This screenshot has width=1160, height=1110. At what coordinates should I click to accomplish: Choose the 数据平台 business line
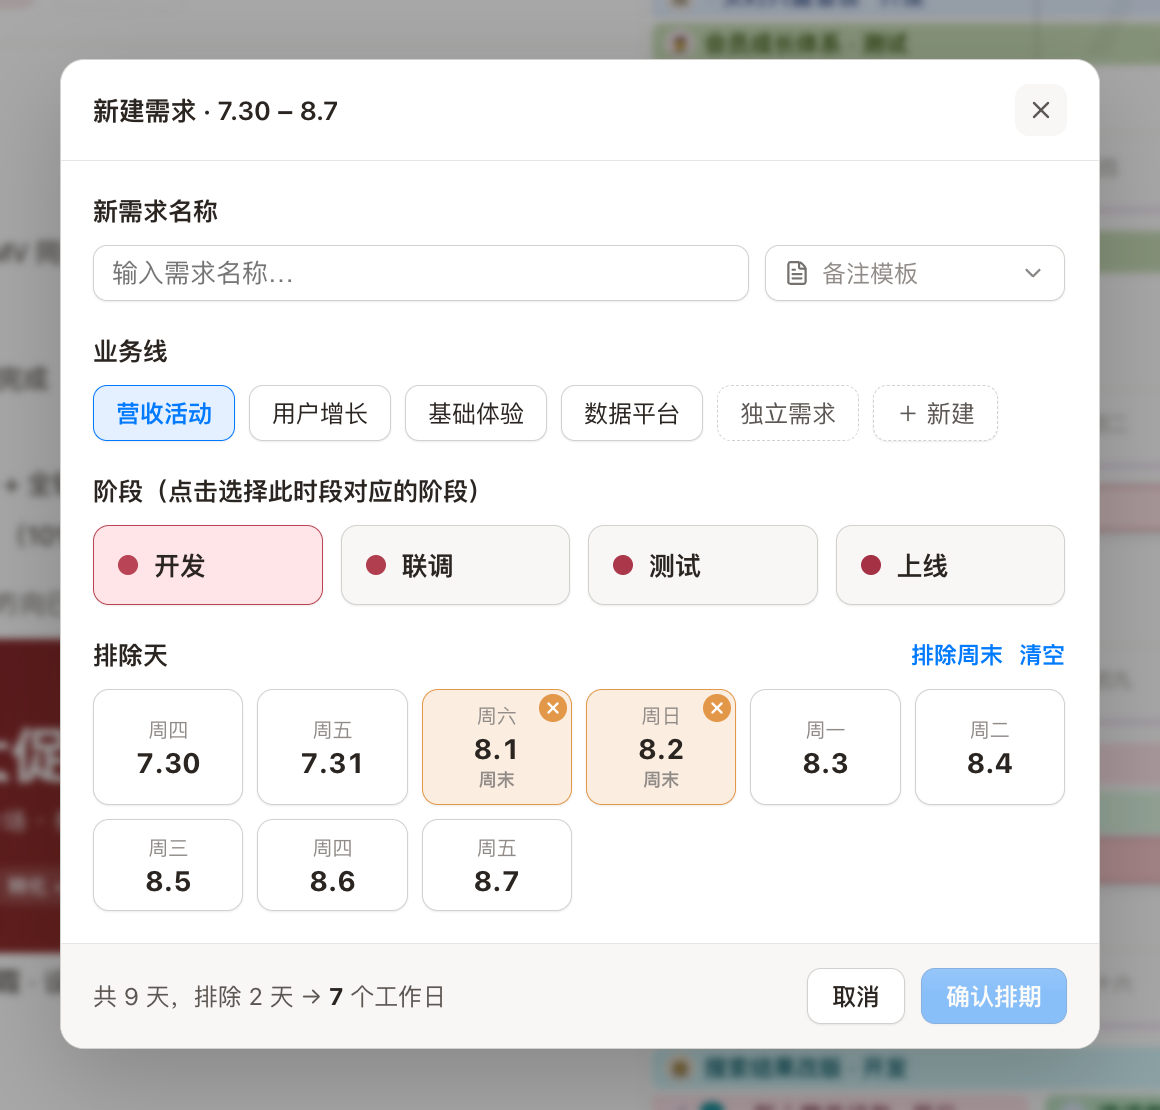[632, 413]
